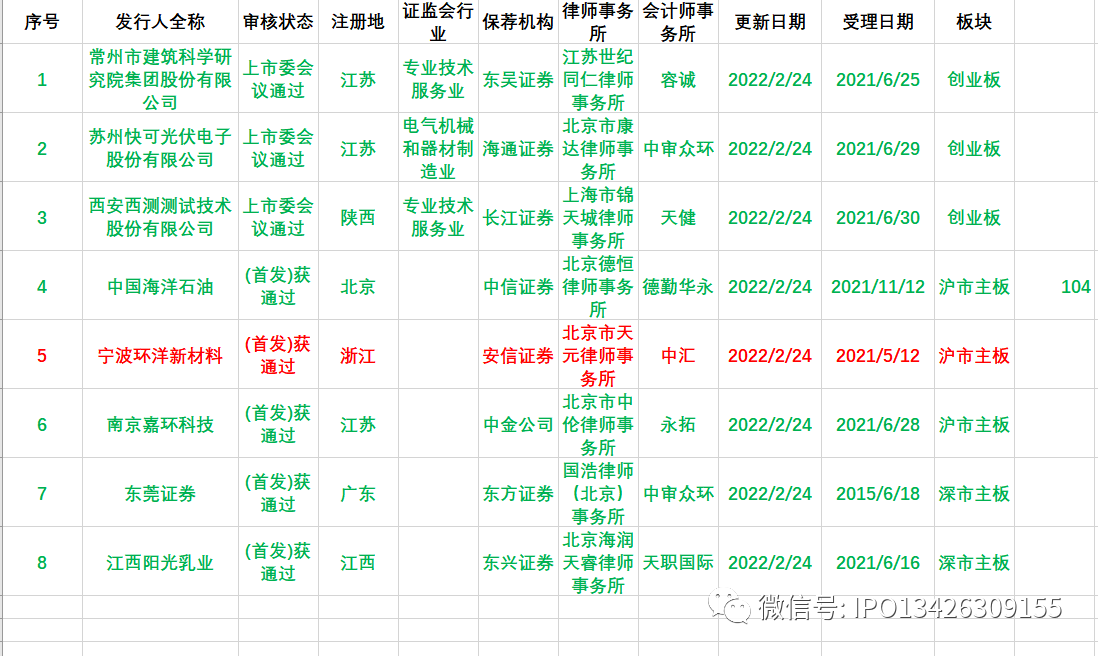This screenshot has height=656, width=1098.
Task: Select registration place cell 广东
Action: point(358,493)
